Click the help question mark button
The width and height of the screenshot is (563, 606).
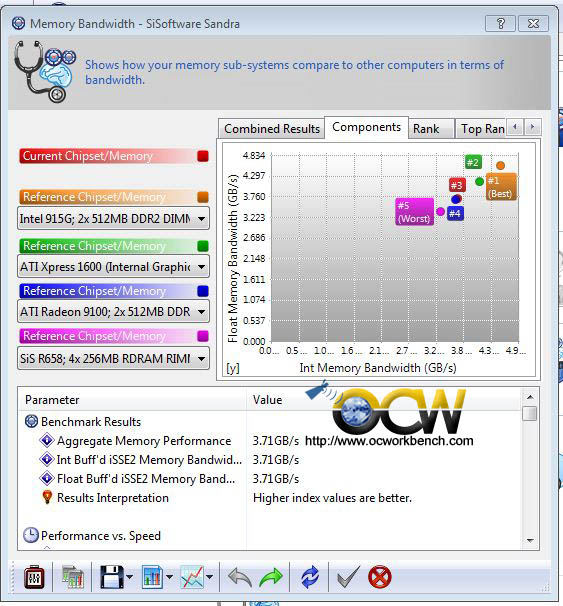[500, 24]
